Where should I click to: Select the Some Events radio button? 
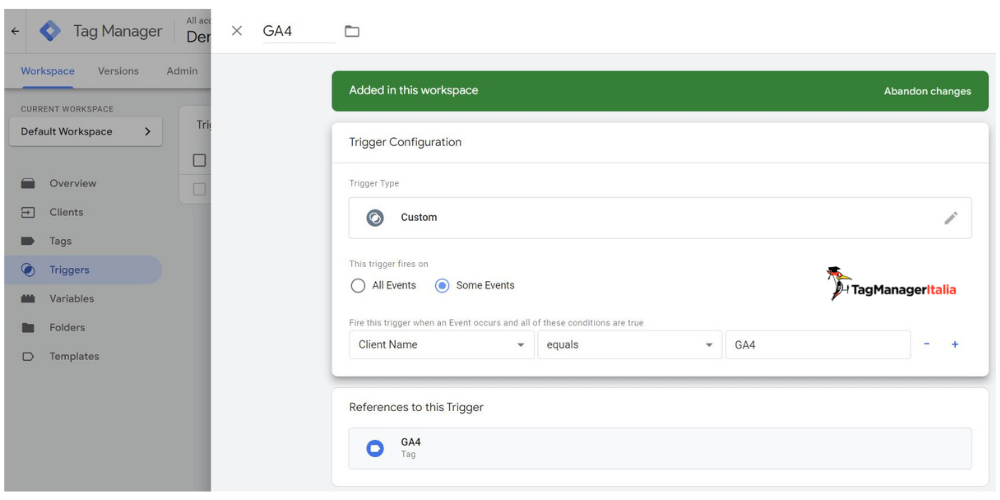tap(442, 285)
